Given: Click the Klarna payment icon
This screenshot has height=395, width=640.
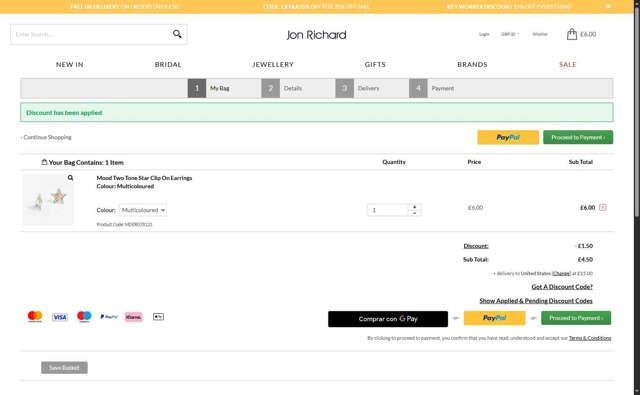Looking at the screenshot, I should 133,317.
